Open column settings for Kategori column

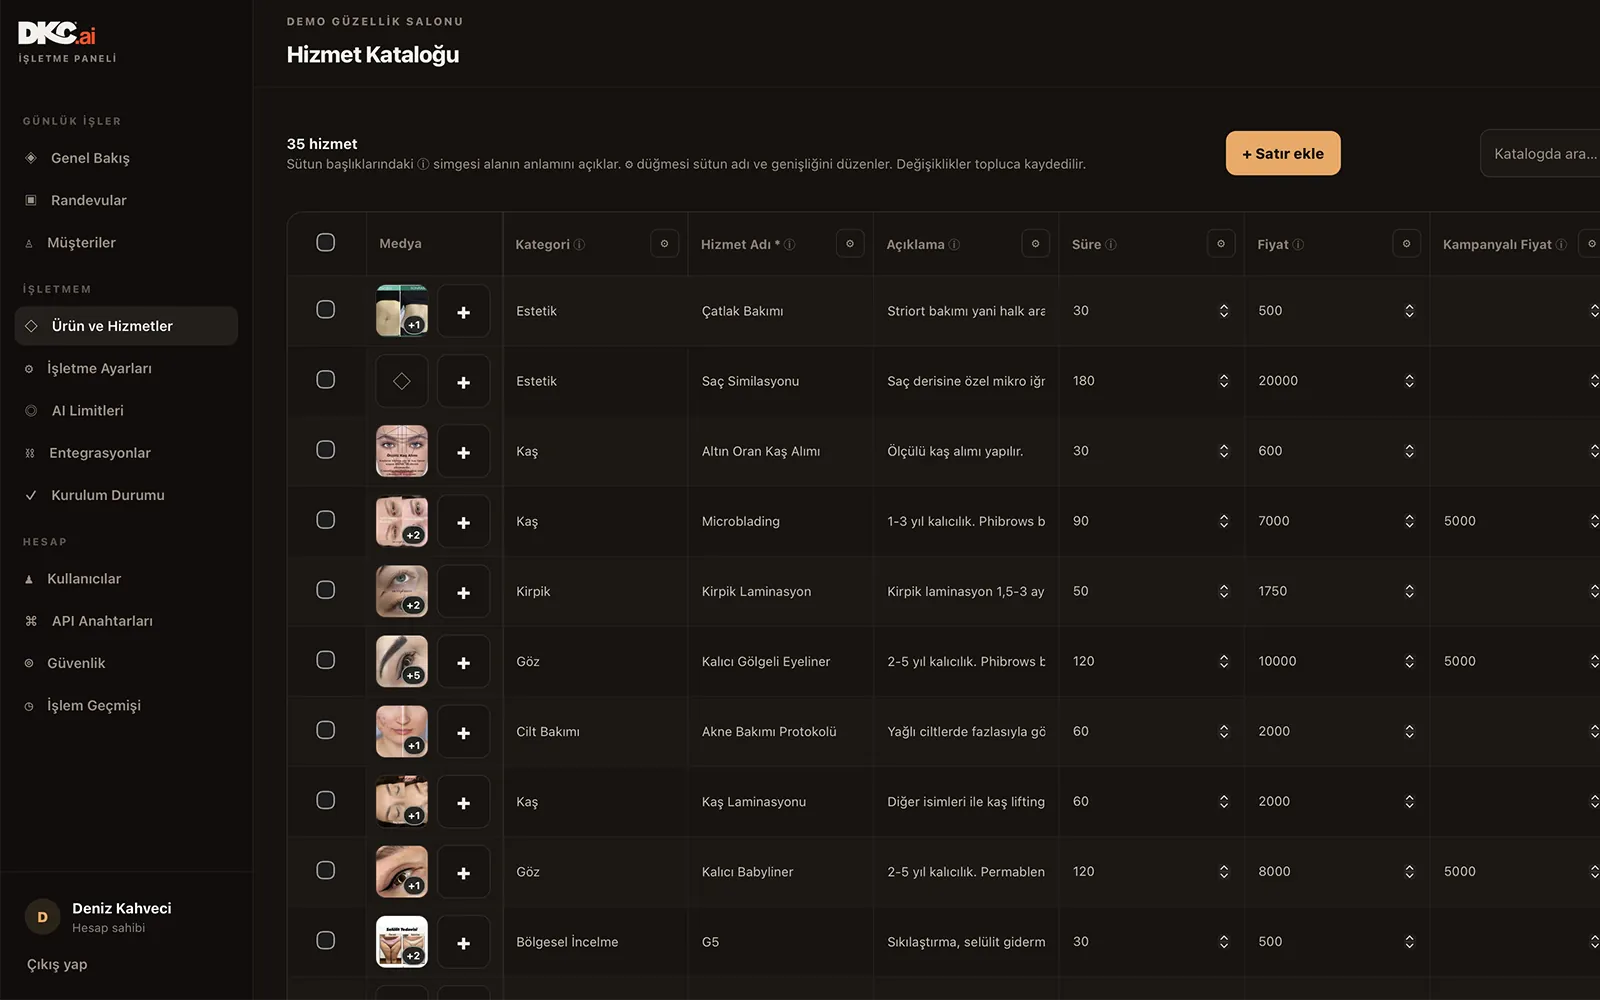(x=664, y=243)
